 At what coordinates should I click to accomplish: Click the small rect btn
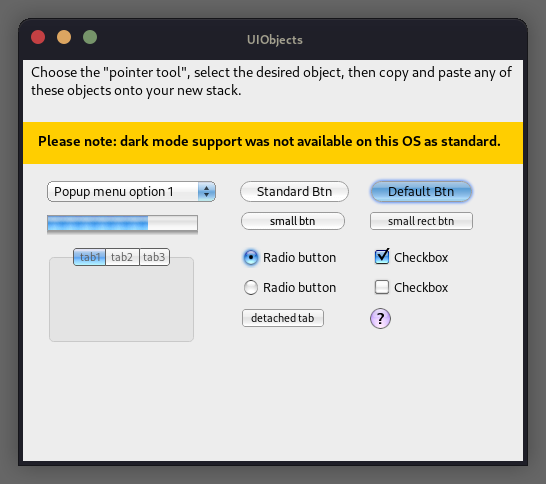point(421,221)
